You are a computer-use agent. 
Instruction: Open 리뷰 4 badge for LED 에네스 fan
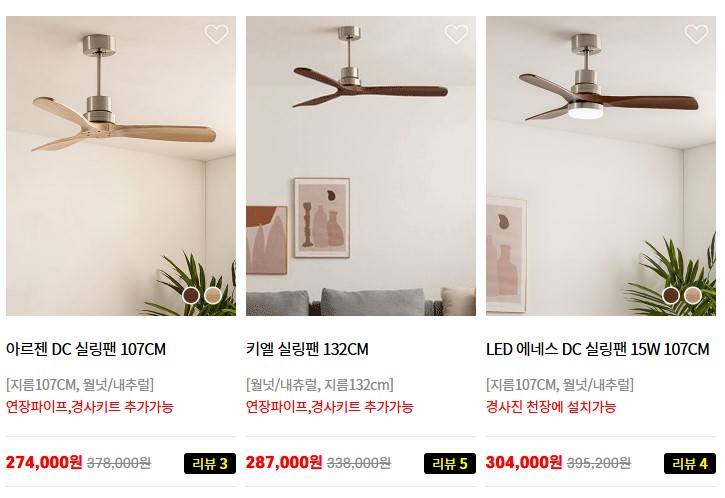point(690,463)
